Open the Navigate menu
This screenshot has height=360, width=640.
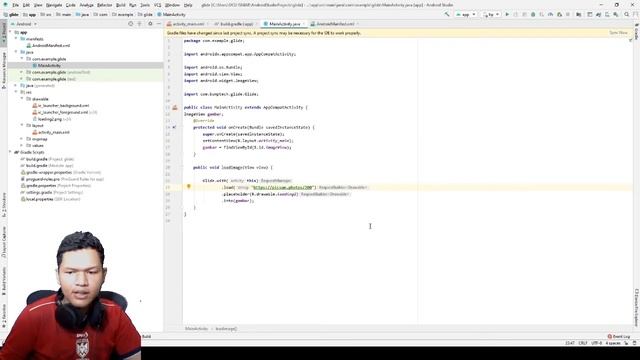pyautogui.click(x=54, y=5)
